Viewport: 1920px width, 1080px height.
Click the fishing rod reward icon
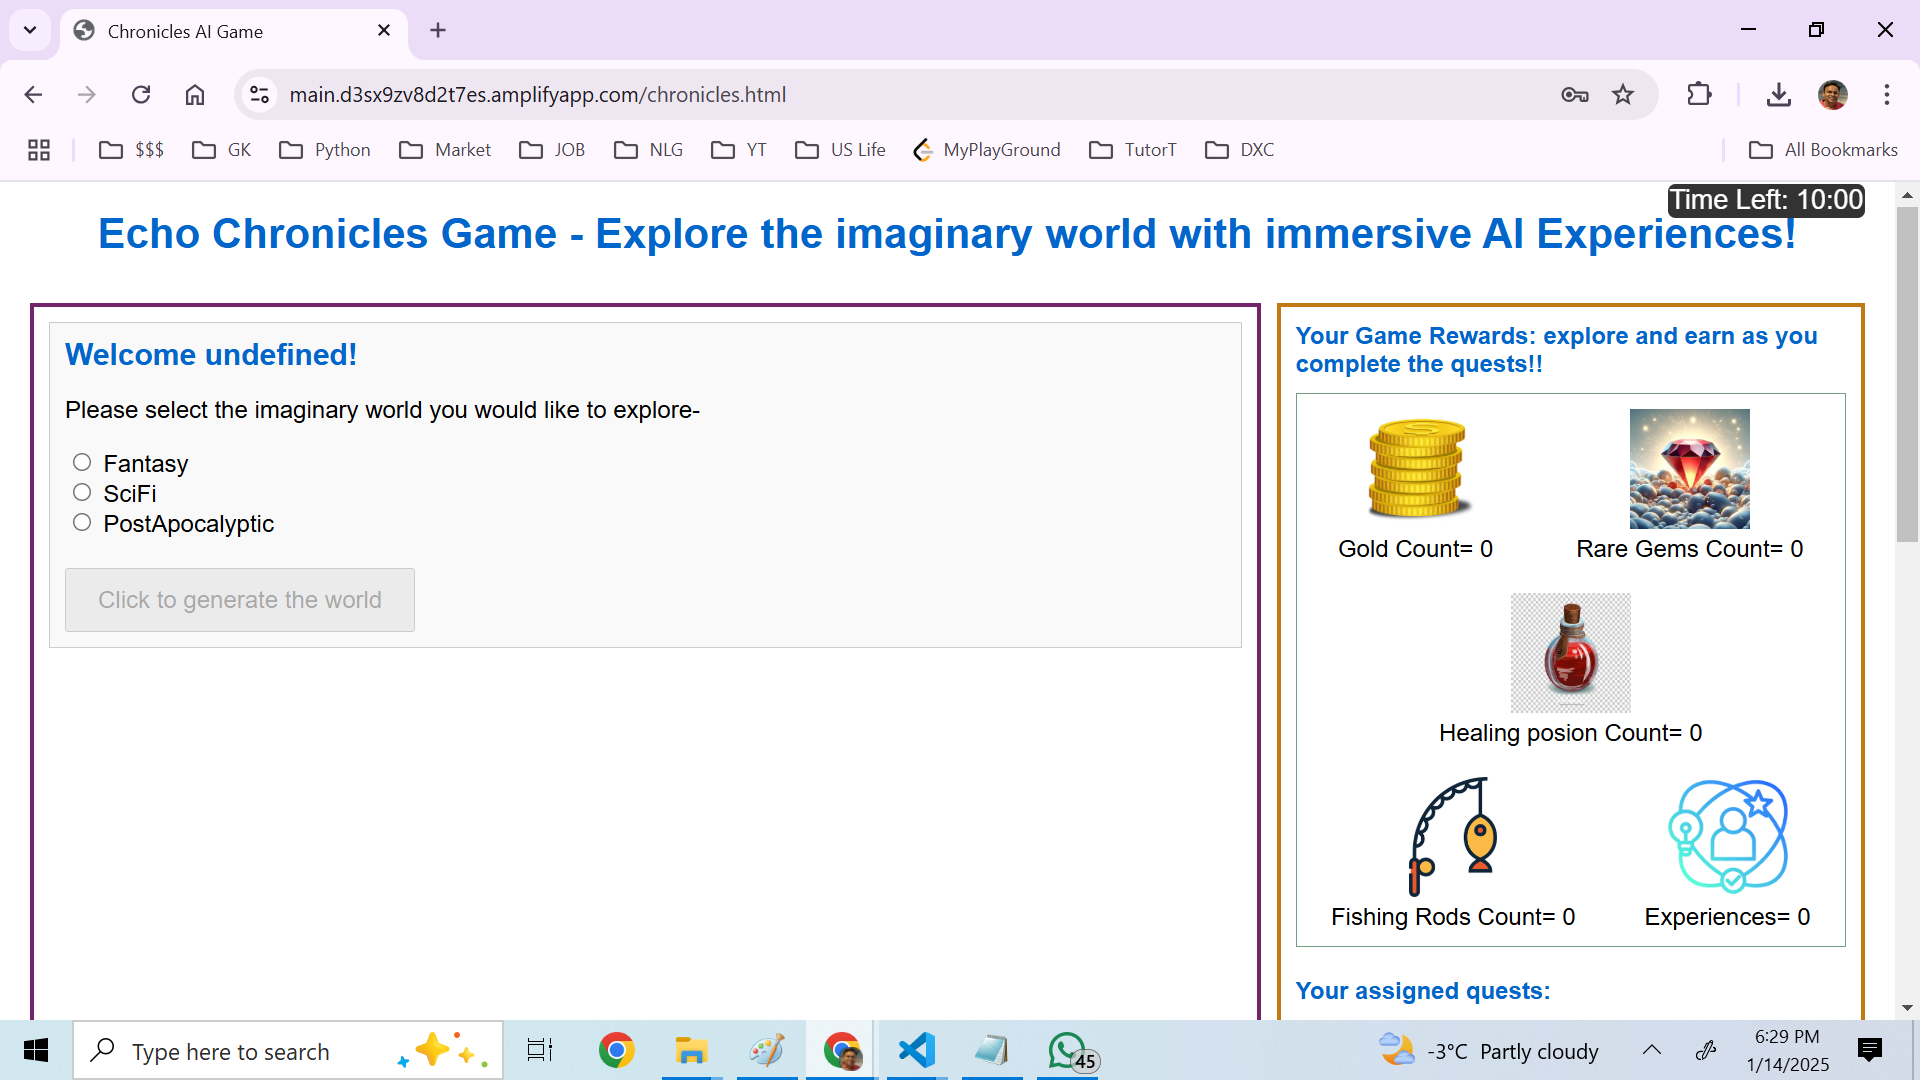tap(1452, 836)
